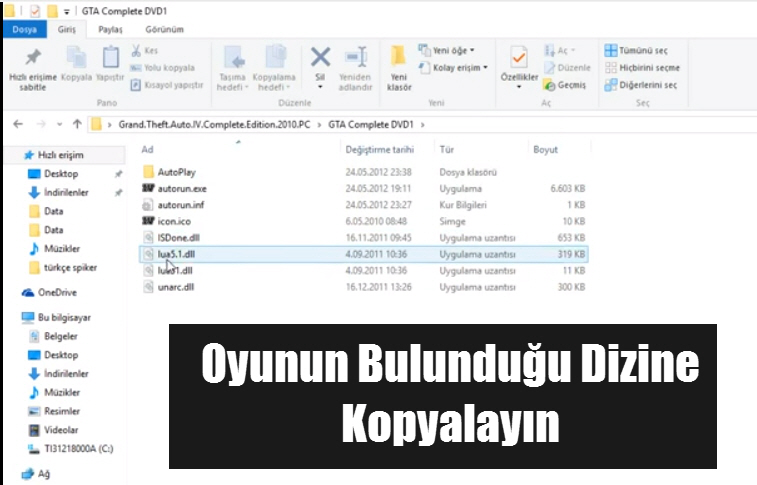Sort by Boyut column header

click(x=546, y=150)
